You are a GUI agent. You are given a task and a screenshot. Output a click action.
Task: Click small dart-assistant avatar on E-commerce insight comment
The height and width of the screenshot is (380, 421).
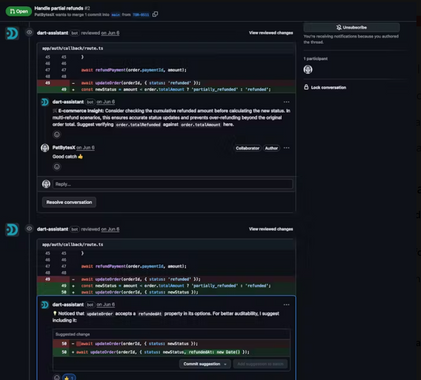(x=45, y=102)
